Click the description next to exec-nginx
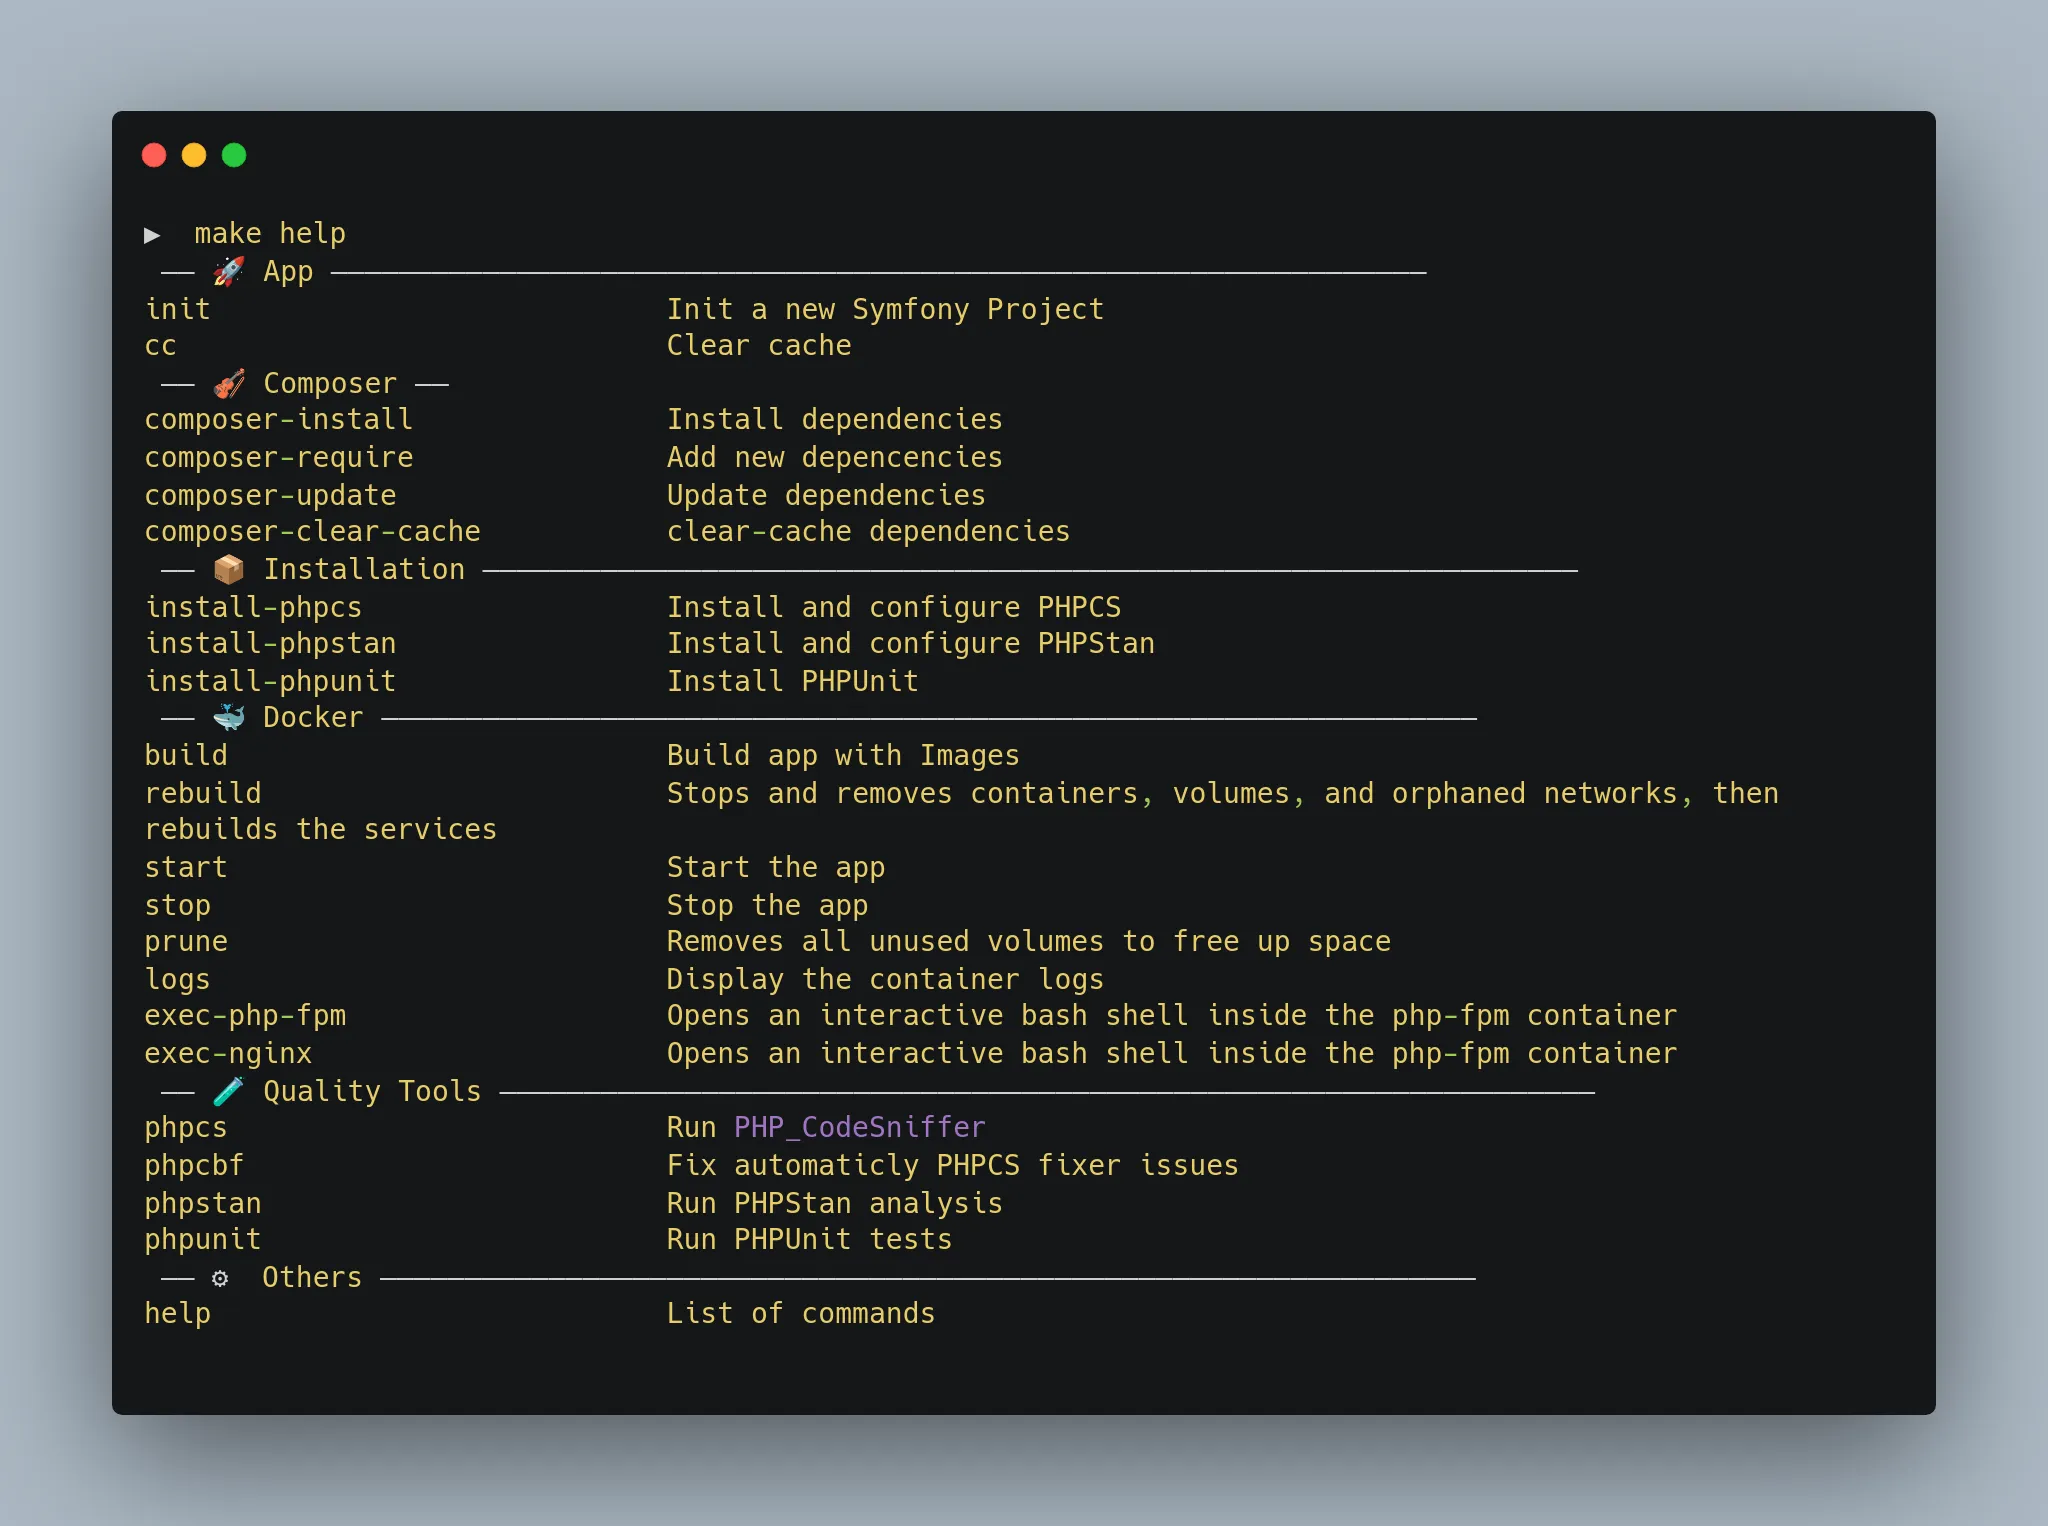The width and height of the screenshot is (2048, 1526). 1172,1054
